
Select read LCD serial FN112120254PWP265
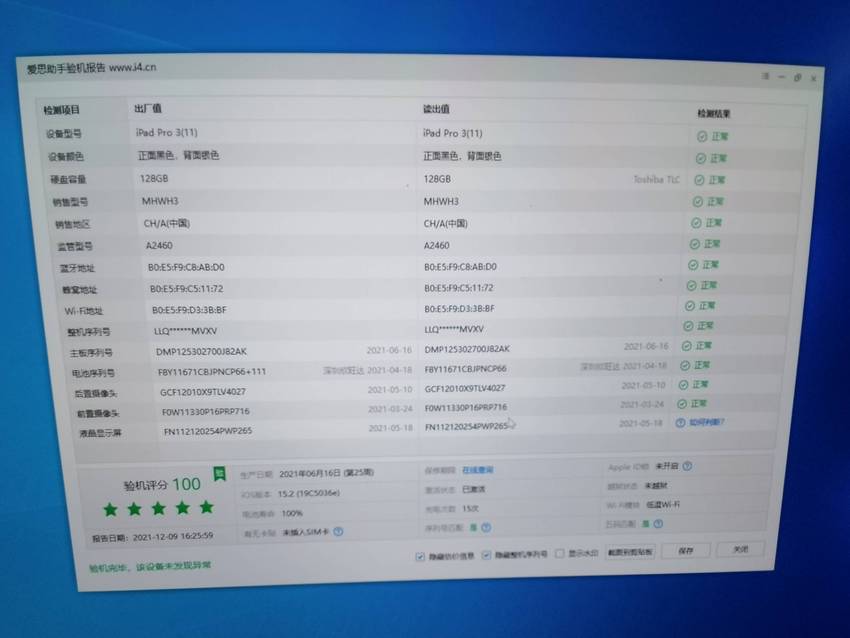[x=466, y=427]
